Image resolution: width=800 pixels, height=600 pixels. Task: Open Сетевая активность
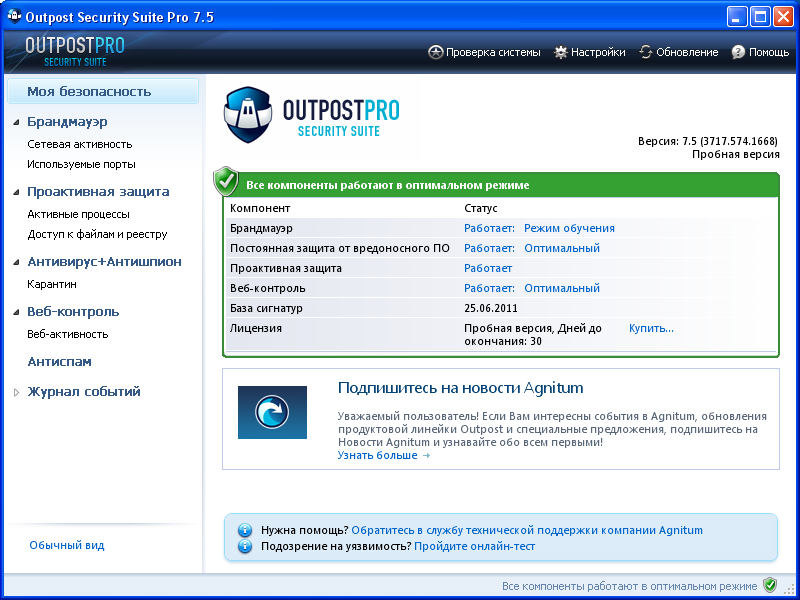coord(80,144)
